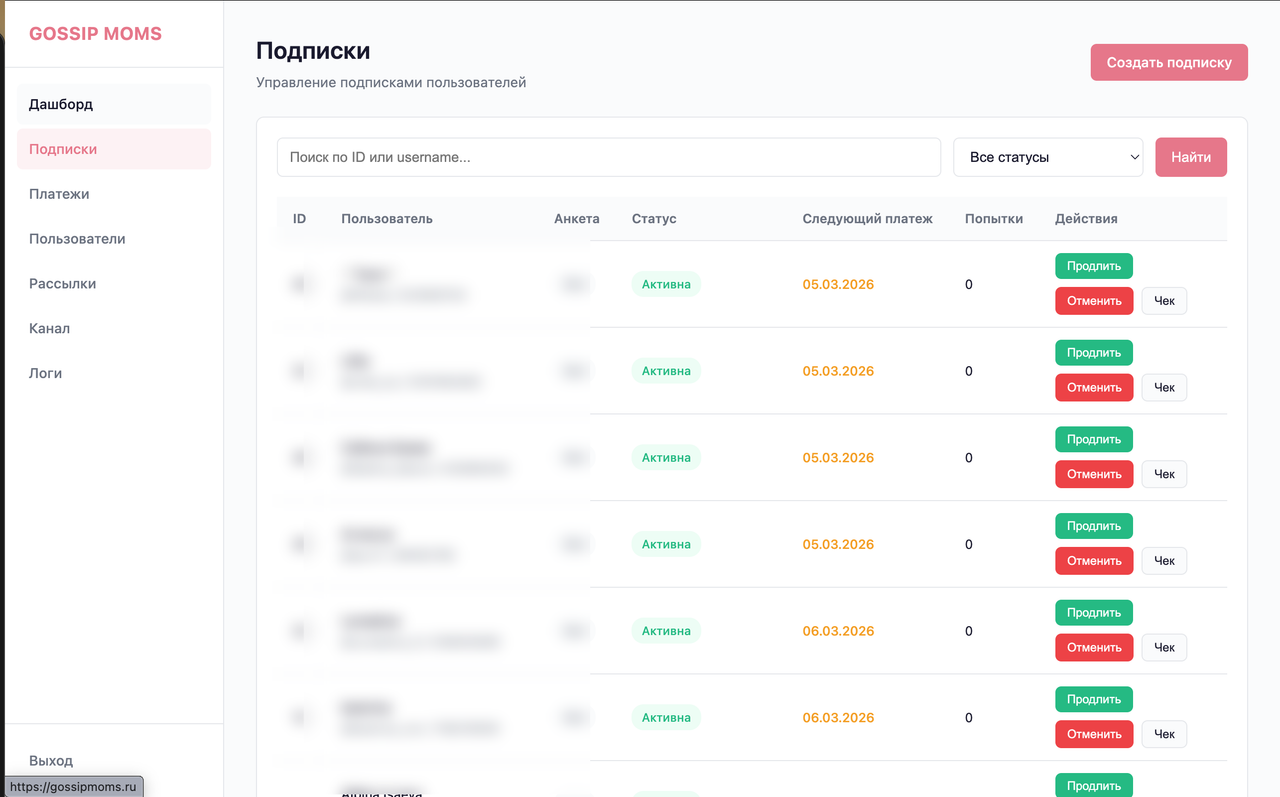Navigate to Рассылки in sidebar
This screenshot has width=1280, height=797.
(x=62, y=283)
